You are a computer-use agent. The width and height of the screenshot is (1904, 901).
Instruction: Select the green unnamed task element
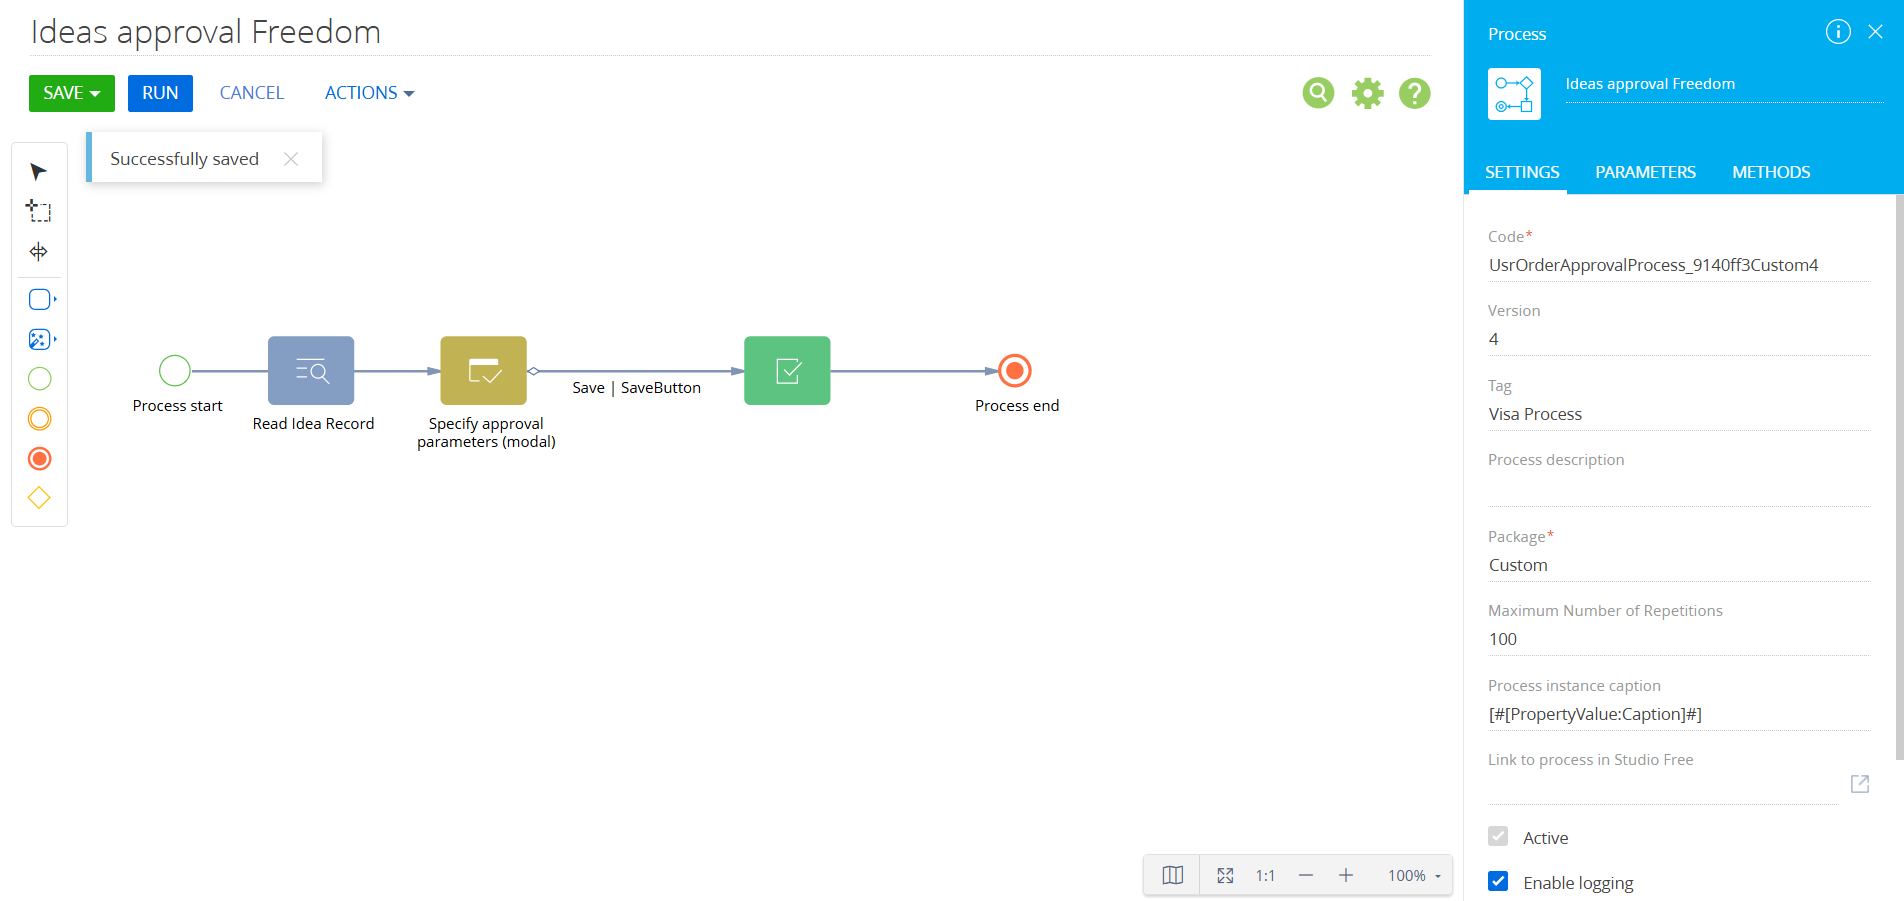click(787, 371)
